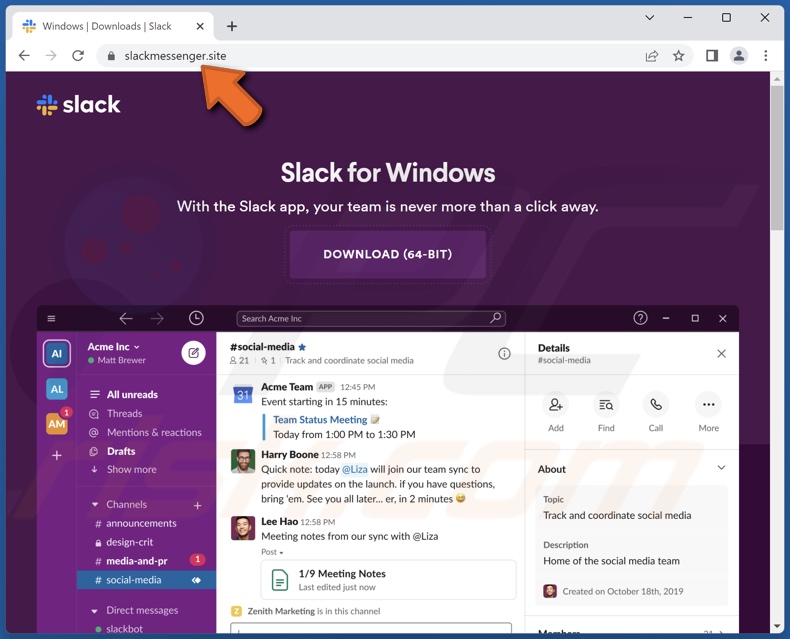Collapse the Direct messages section
790x639 pixels.
tap(94, 611)
